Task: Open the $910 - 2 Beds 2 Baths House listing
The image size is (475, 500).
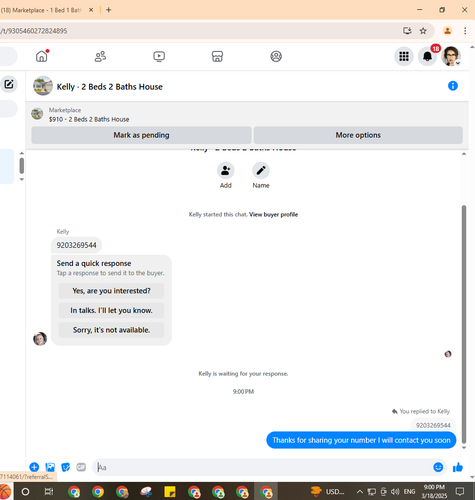Action: click(x=89, y=119)
